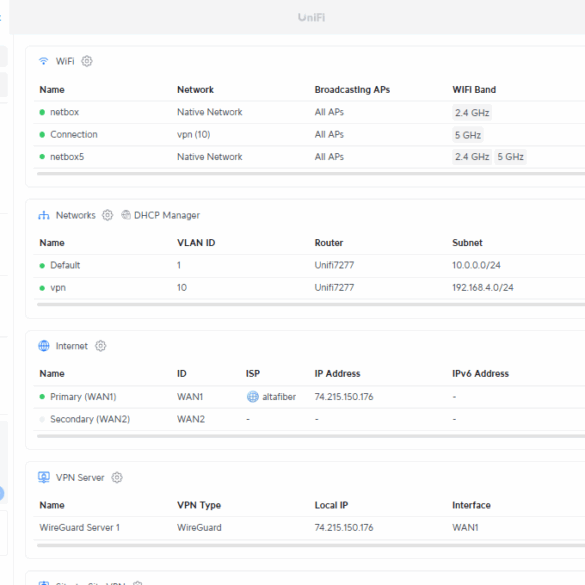Open Networks settings gear icon
The width and height of the screenshot is (585, 585).
coord(107,215)
